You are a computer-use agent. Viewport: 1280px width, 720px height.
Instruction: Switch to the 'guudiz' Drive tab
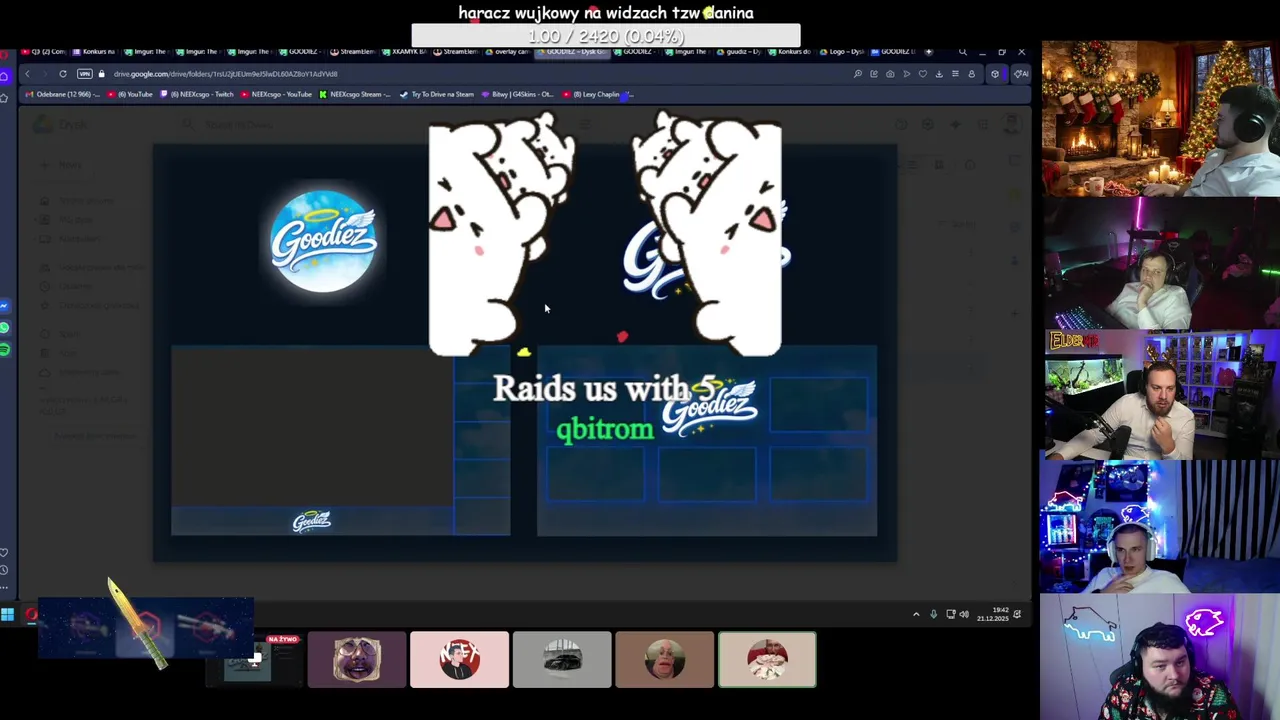(739, 52)
